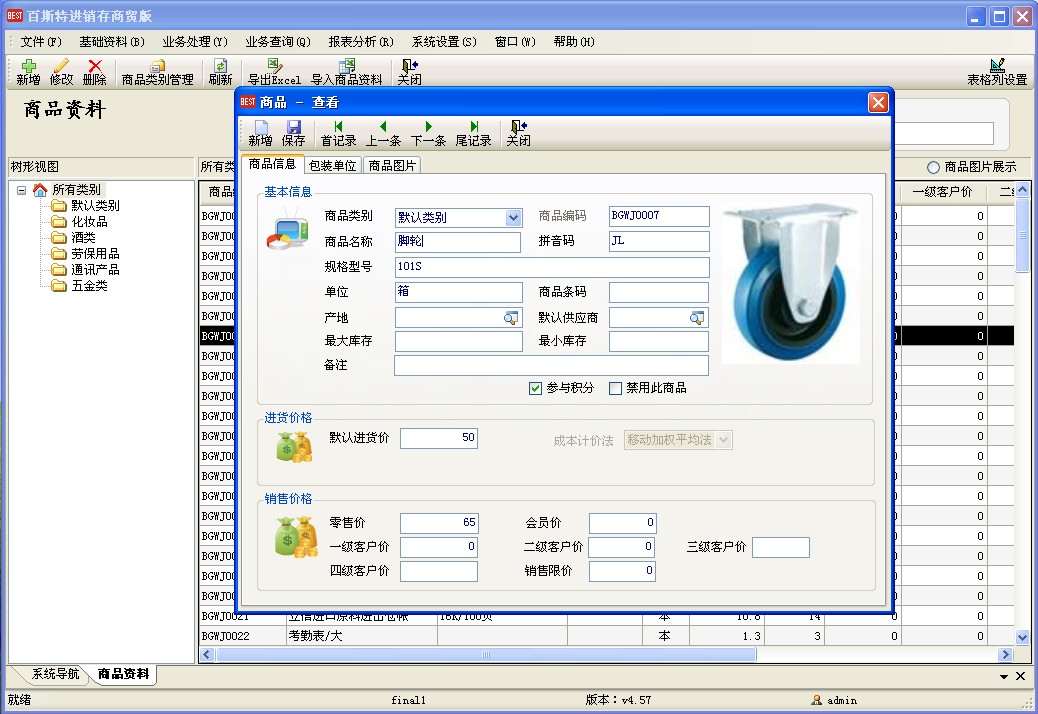This screenshot has height=714, width=1038.
Task: Enable the 禁用此商品 checkbox
Action: 615,388
